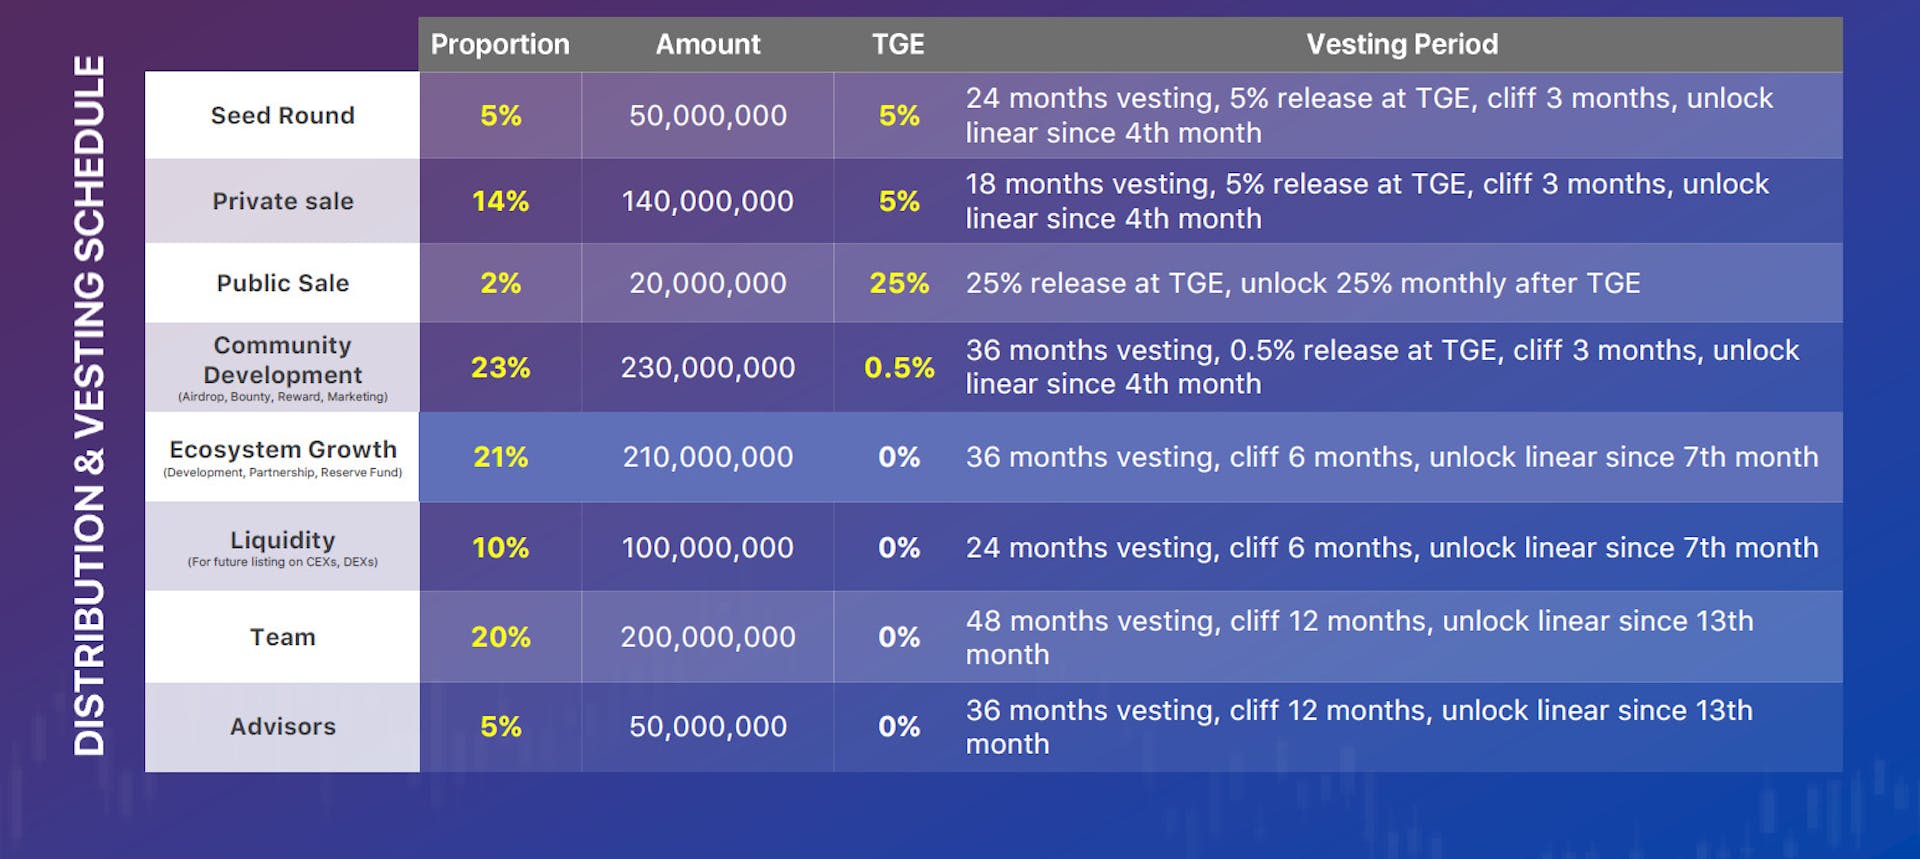
Task: Click the Liquidity row label
Action: 282,540
